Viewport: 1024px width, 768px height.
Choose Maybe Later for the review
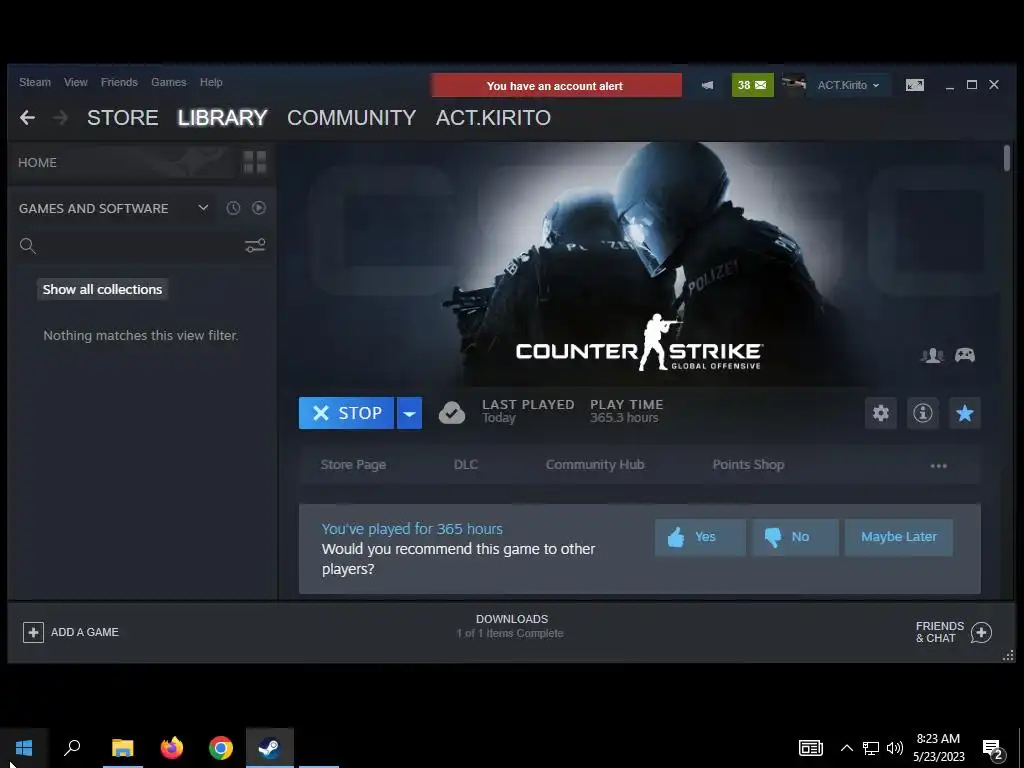click(899, 537)
